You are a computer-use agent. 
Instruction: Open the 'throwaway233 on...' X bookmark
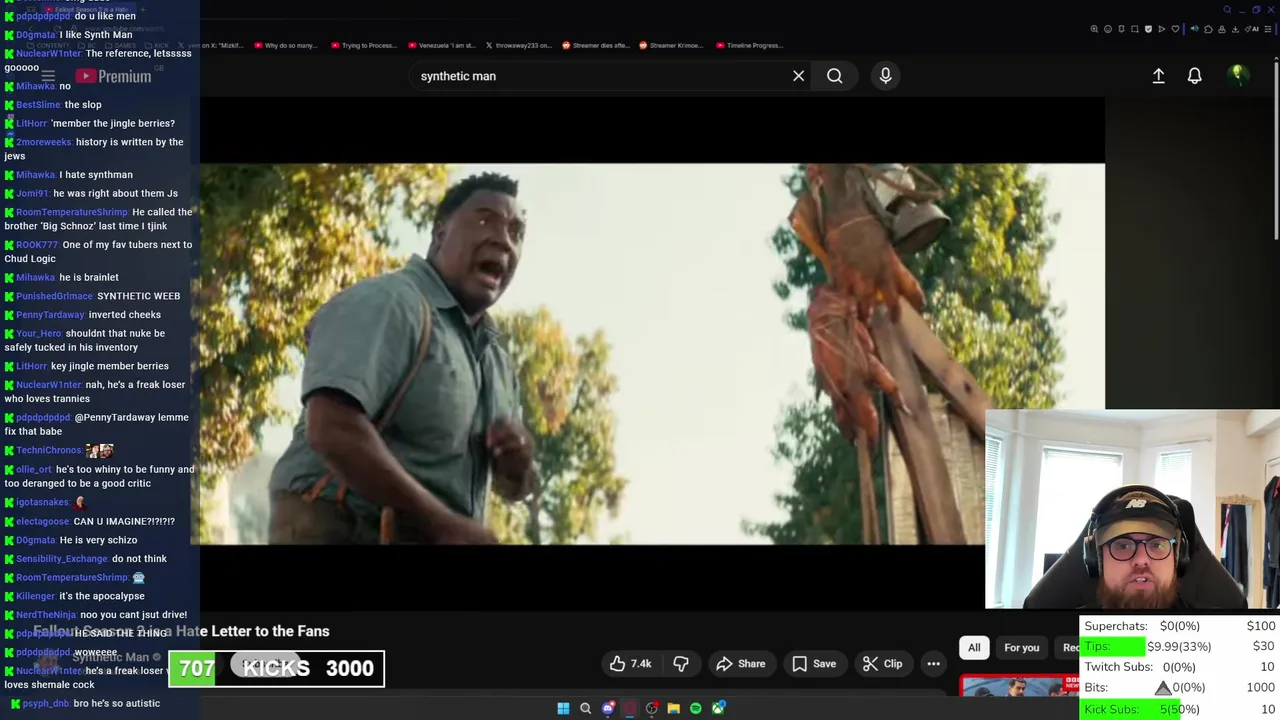[x=518, y=45]
